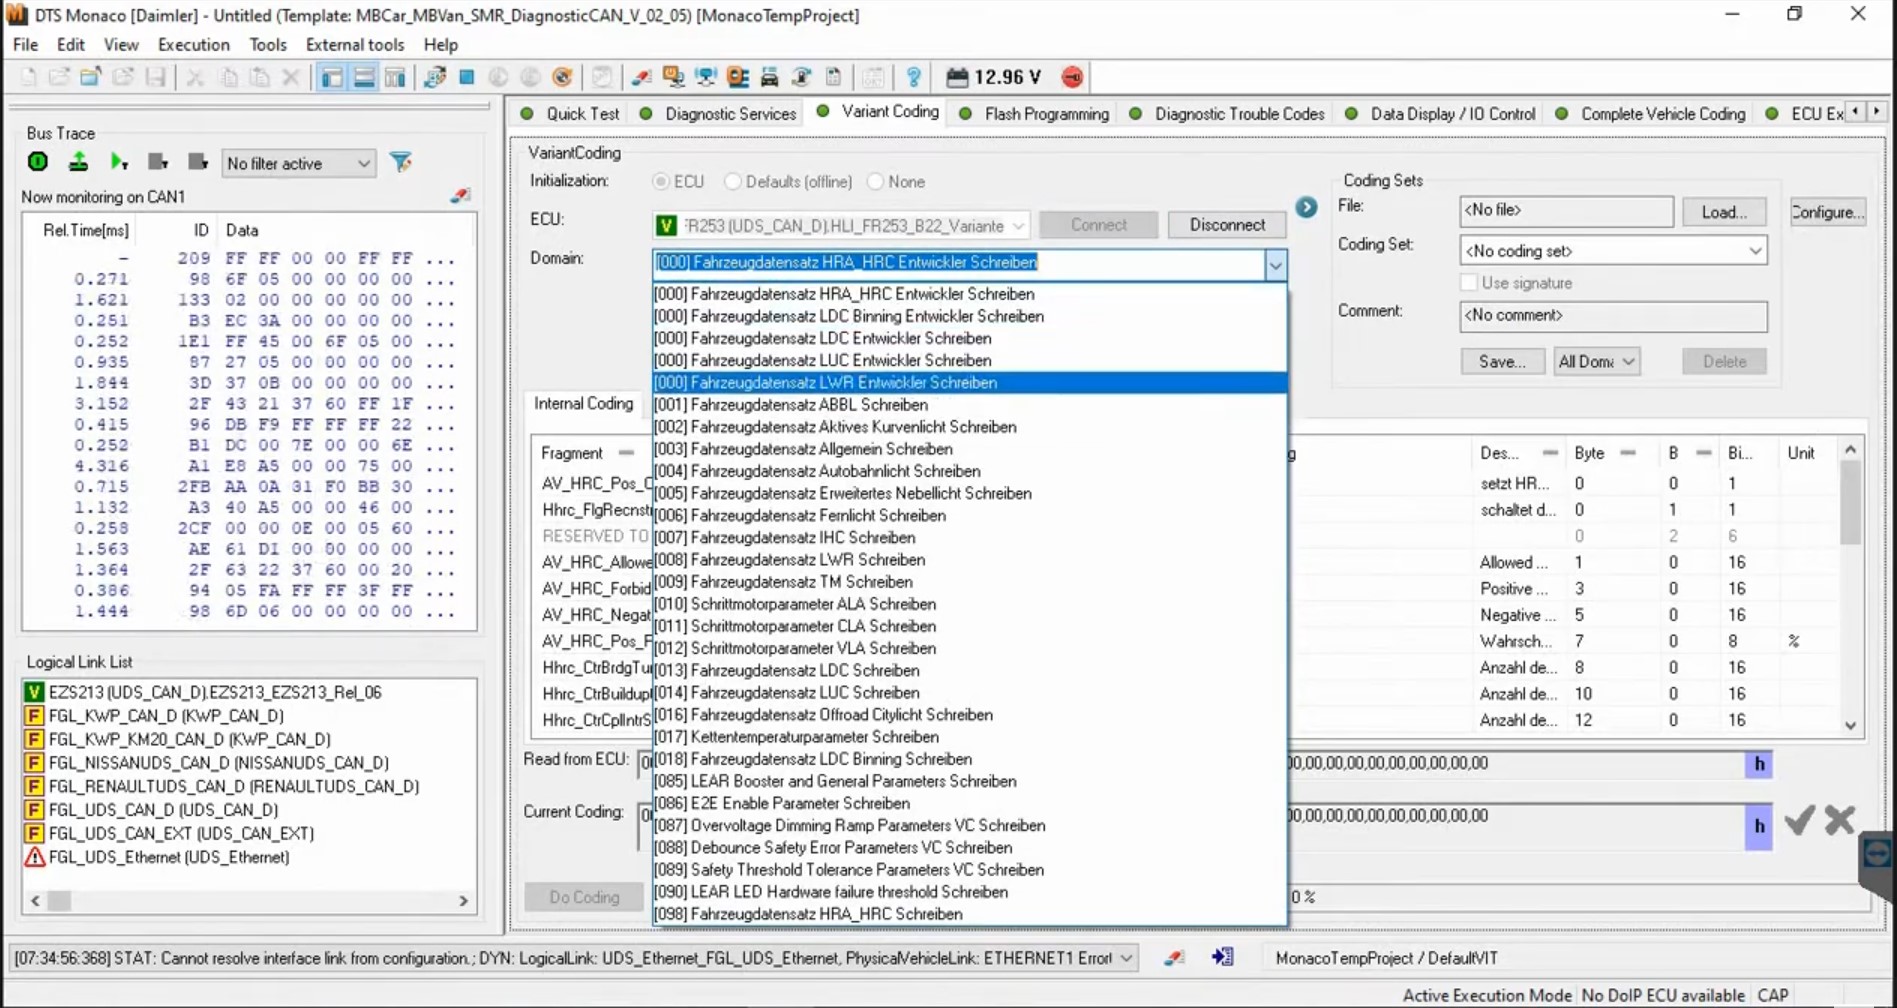Click the blue arrow circle next to Disconnect
The height and width of the screenshot is (1008, 1897).
[x=1306, y=207]
